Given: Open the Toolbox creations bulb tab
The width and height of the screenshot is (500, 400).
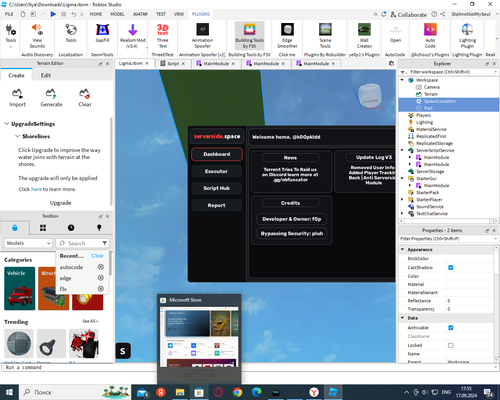Looking at the screenshot, I should 99,228.
